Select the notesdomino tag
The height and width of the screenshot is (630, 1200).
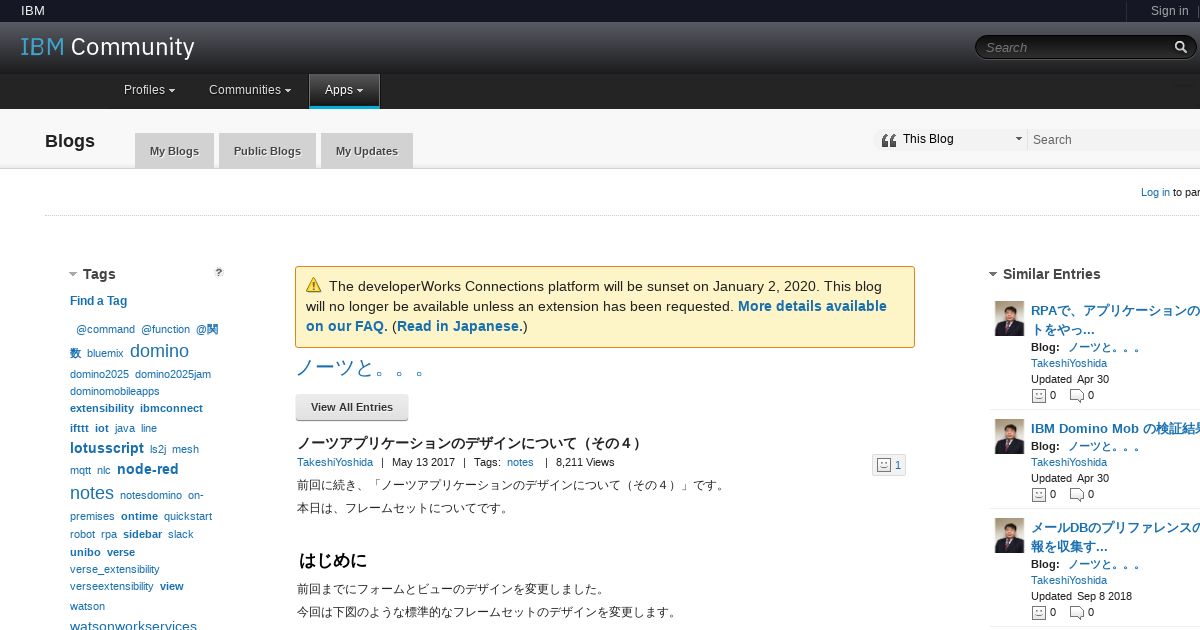point(151,495)
